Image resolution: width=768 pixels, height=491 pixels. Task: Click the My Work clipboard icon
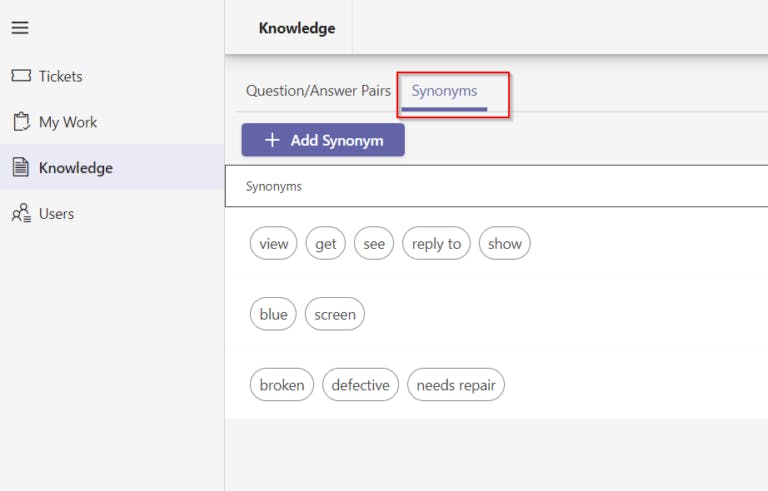tap(21, 122)
